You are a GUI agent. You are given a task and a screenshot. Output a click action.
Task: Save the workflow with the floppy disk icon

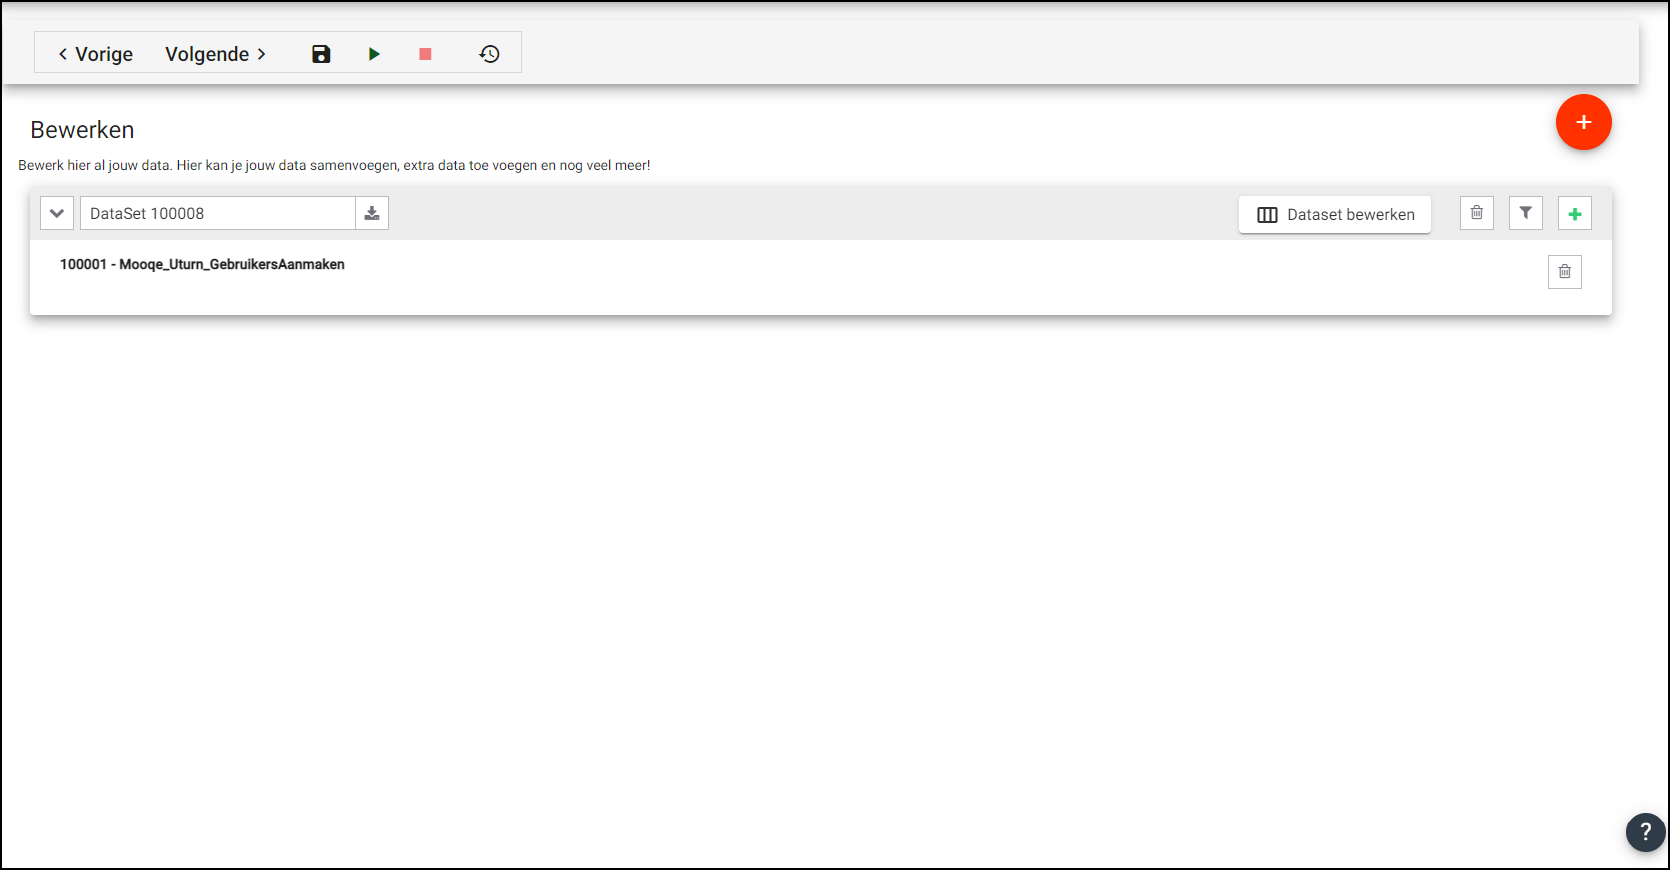click(321, 54)
